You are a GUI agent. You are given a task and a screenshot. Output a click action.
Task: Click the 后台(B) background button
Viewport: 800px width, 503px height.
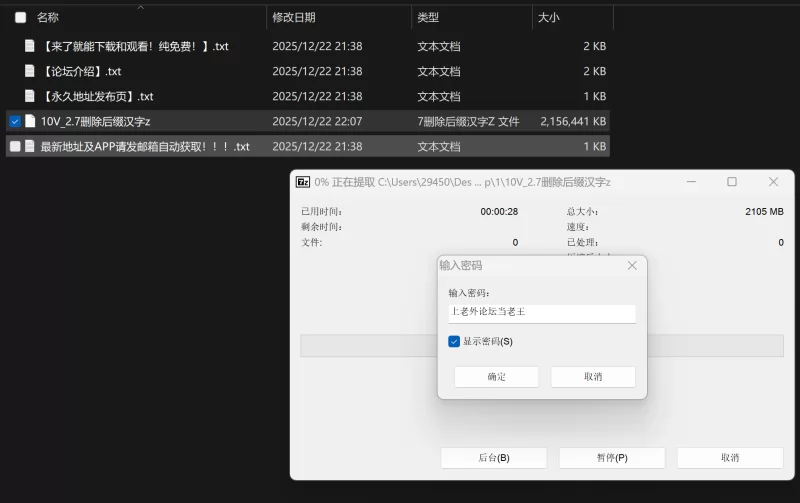click(493, 458)
